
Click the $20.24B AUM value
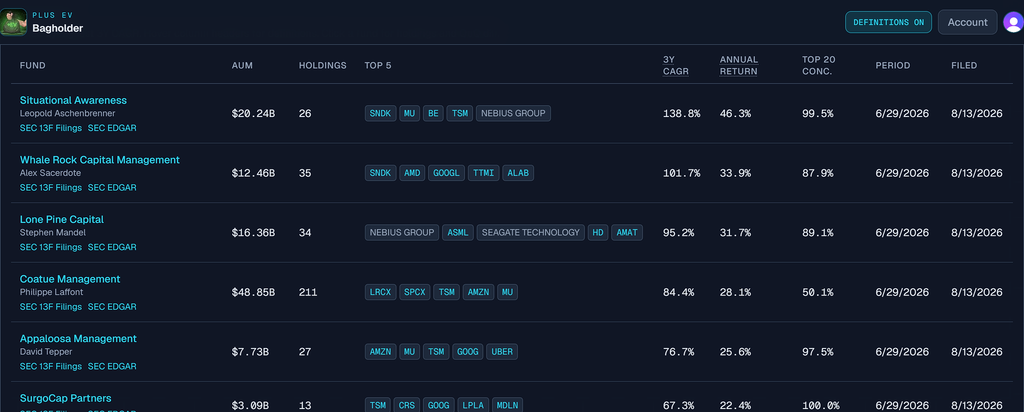click(253, 114)
